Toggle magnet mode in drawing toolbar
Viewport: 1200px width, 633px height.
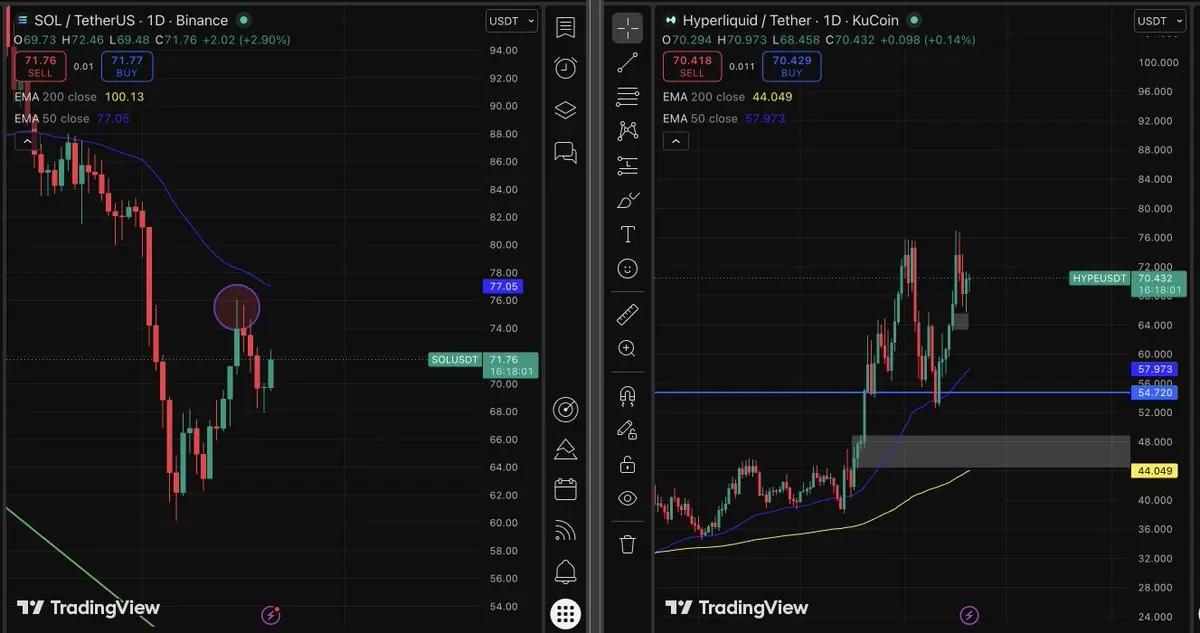(x=627, y=396)
